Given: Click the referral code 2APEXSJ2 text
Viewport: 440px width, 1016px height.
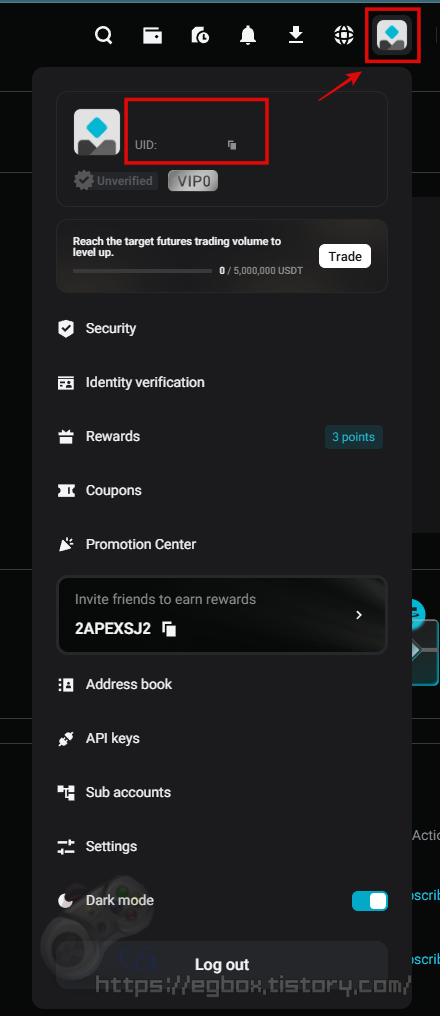Looking at the screenshot, I should tap(113, 629).
